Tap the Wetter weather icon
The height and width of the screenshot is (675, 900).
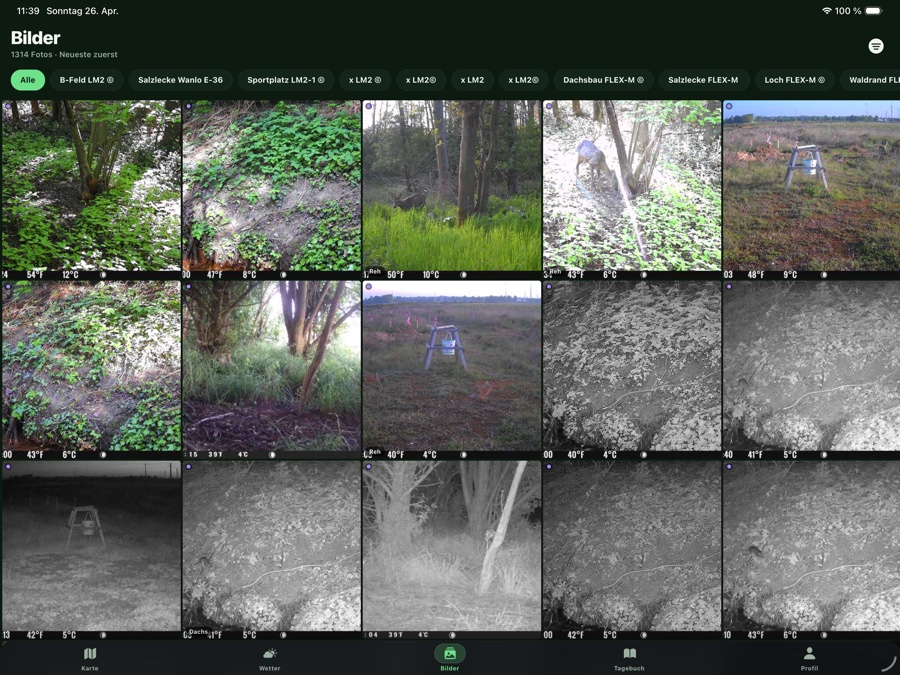pos(270,654)
